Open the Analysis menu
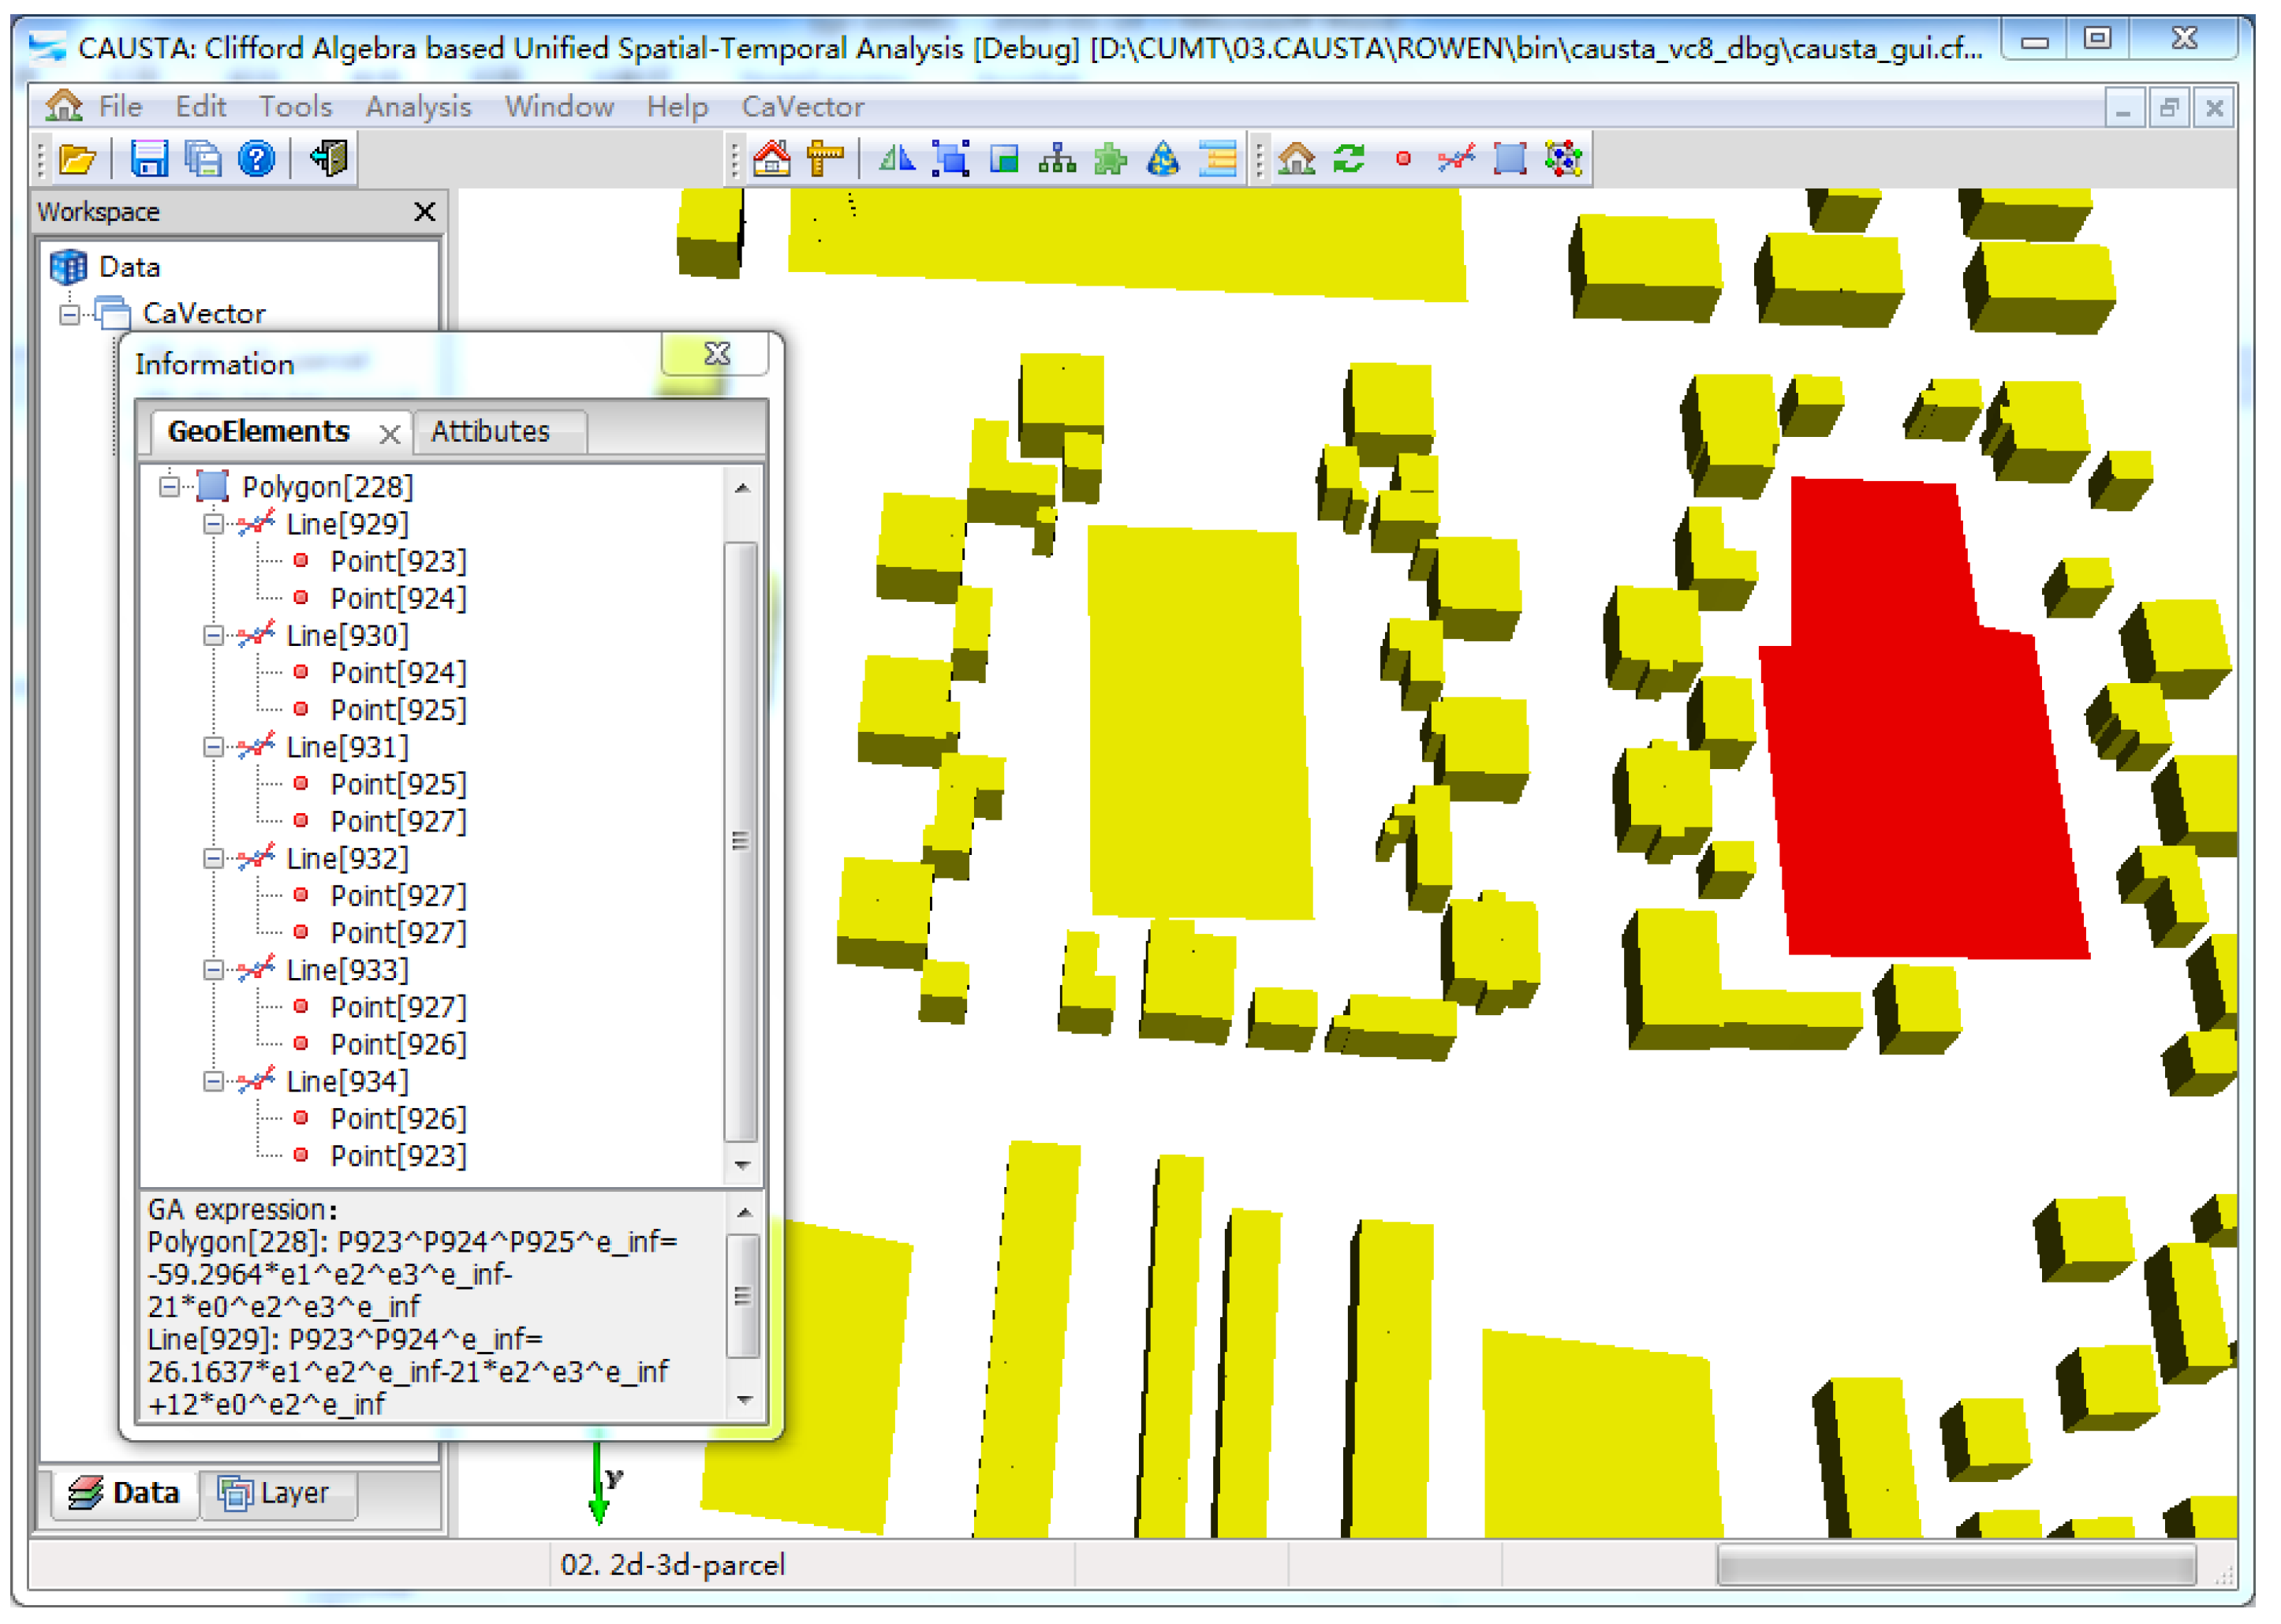Screen dimensions: 2281x1624 pyautogui.click(x=418, y=107)
